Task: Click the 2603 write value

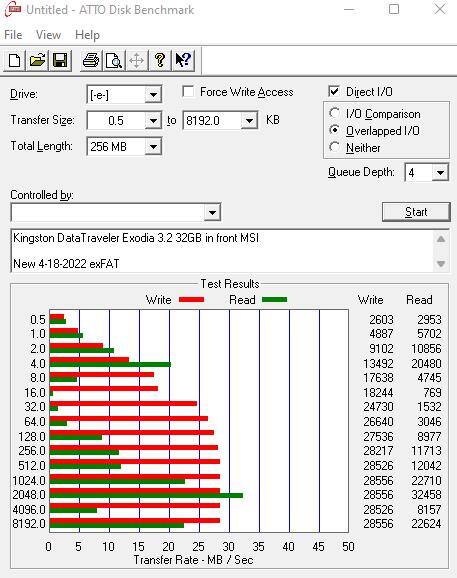Action: 381,320
